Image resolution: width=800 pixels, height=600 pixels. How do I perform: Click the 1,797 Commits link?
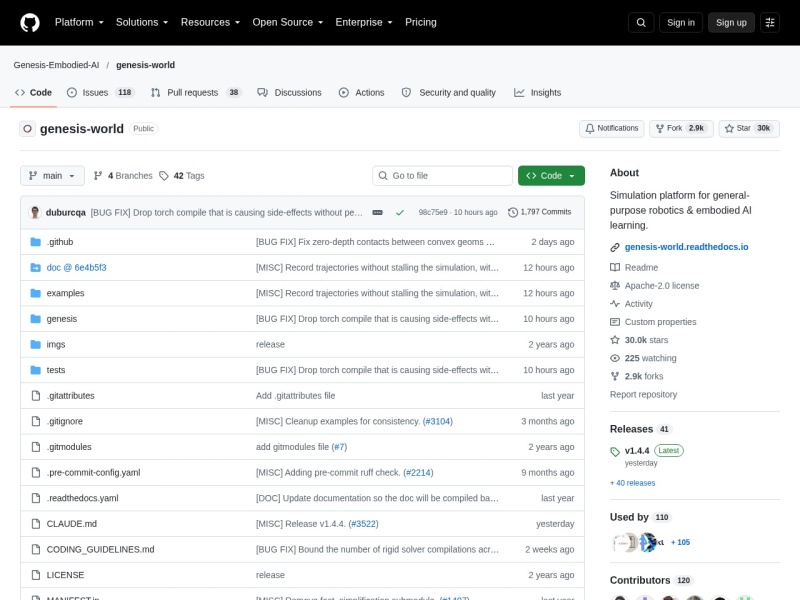(540, 212)
